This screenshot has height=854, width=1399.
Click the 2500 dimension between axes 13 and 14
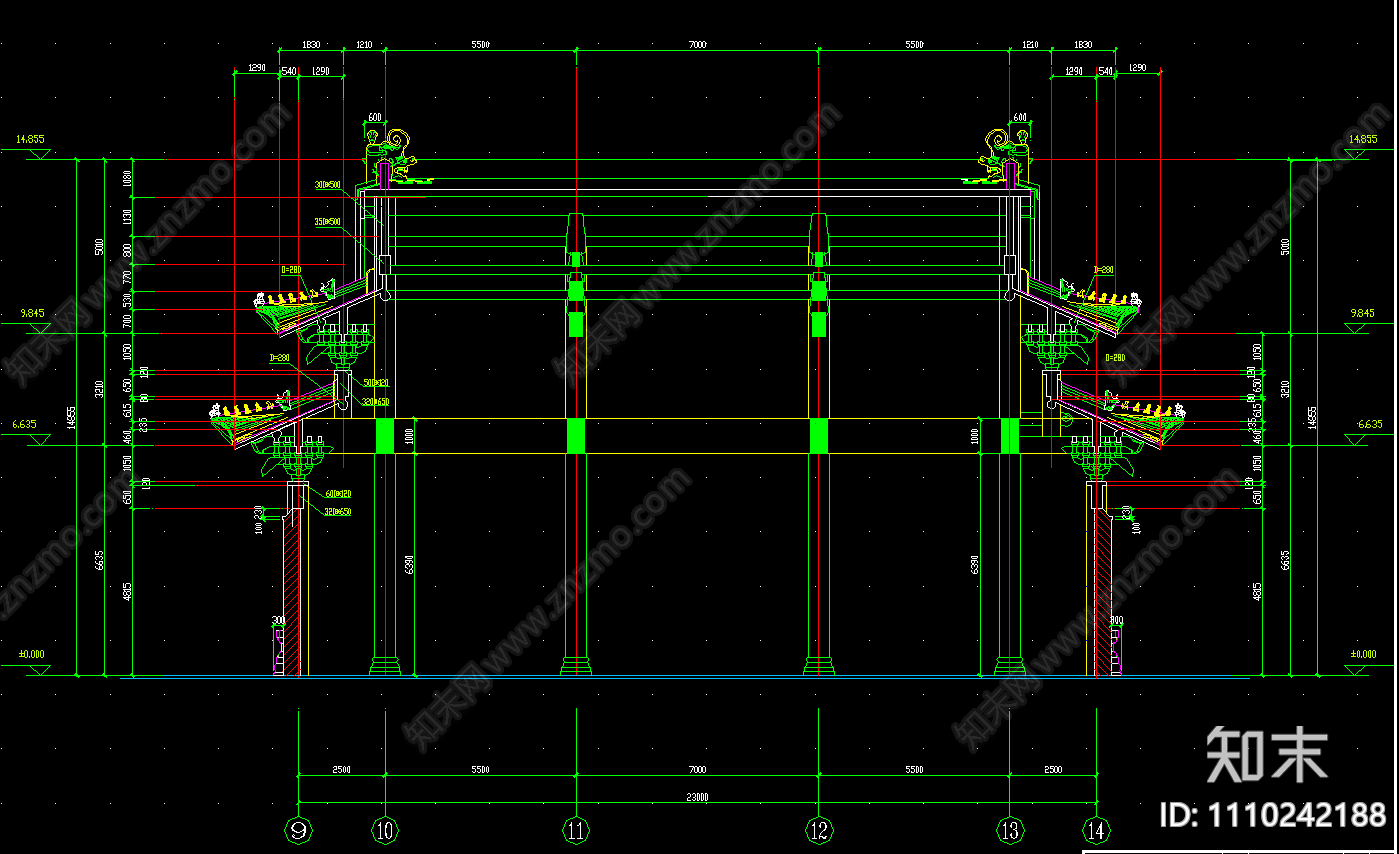coord(1052,770)
